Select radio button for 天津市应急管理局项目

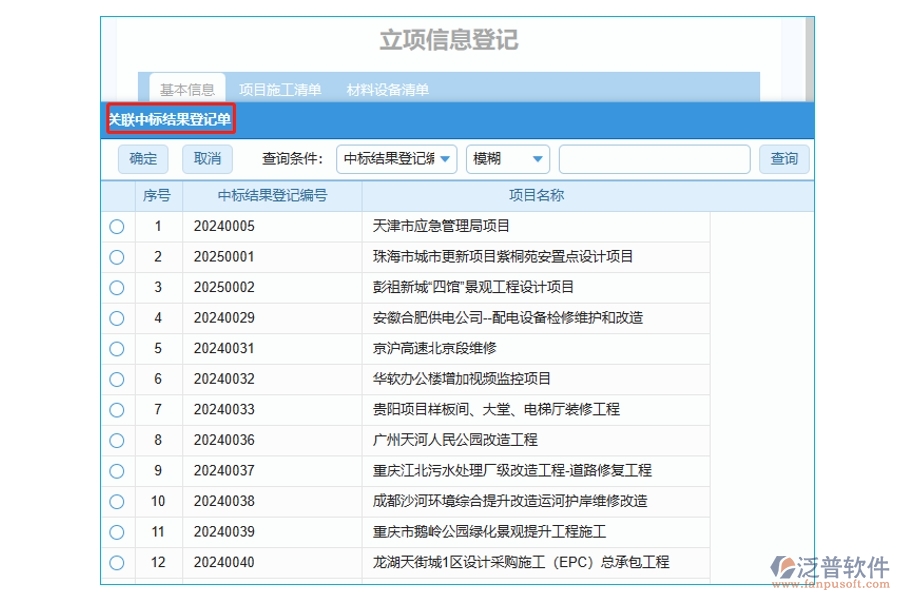[117, 227]
